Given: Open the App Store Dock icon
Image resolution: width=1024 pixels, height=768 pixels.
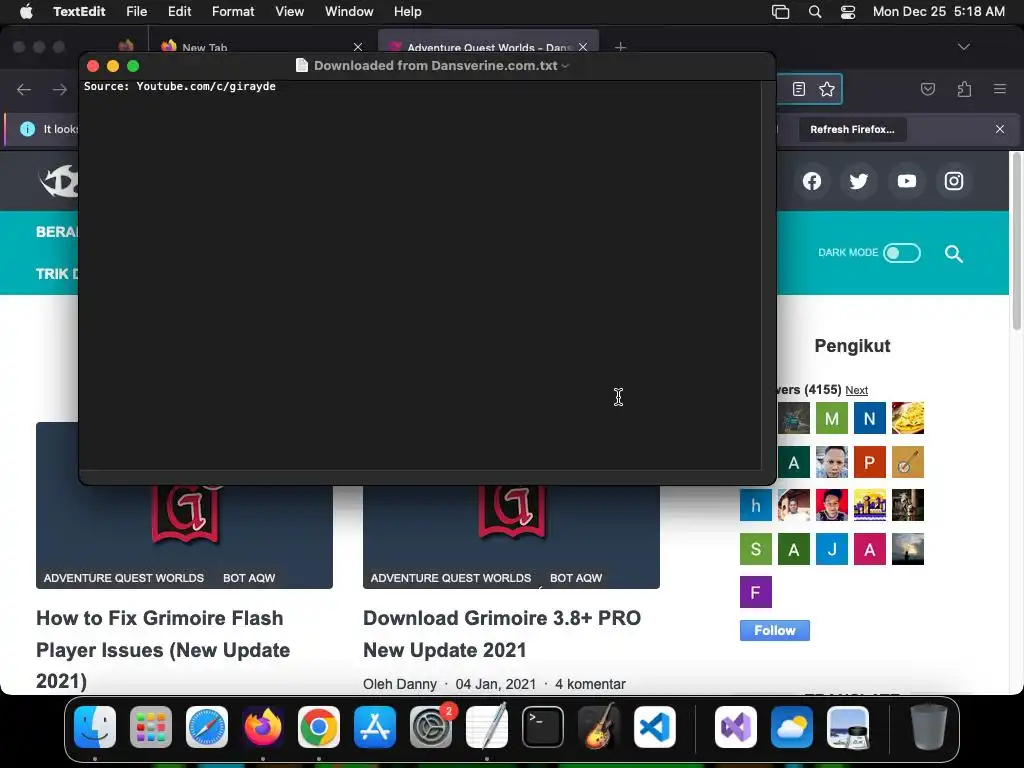Looking at the screenshot, I should click(x=375, y=727).
